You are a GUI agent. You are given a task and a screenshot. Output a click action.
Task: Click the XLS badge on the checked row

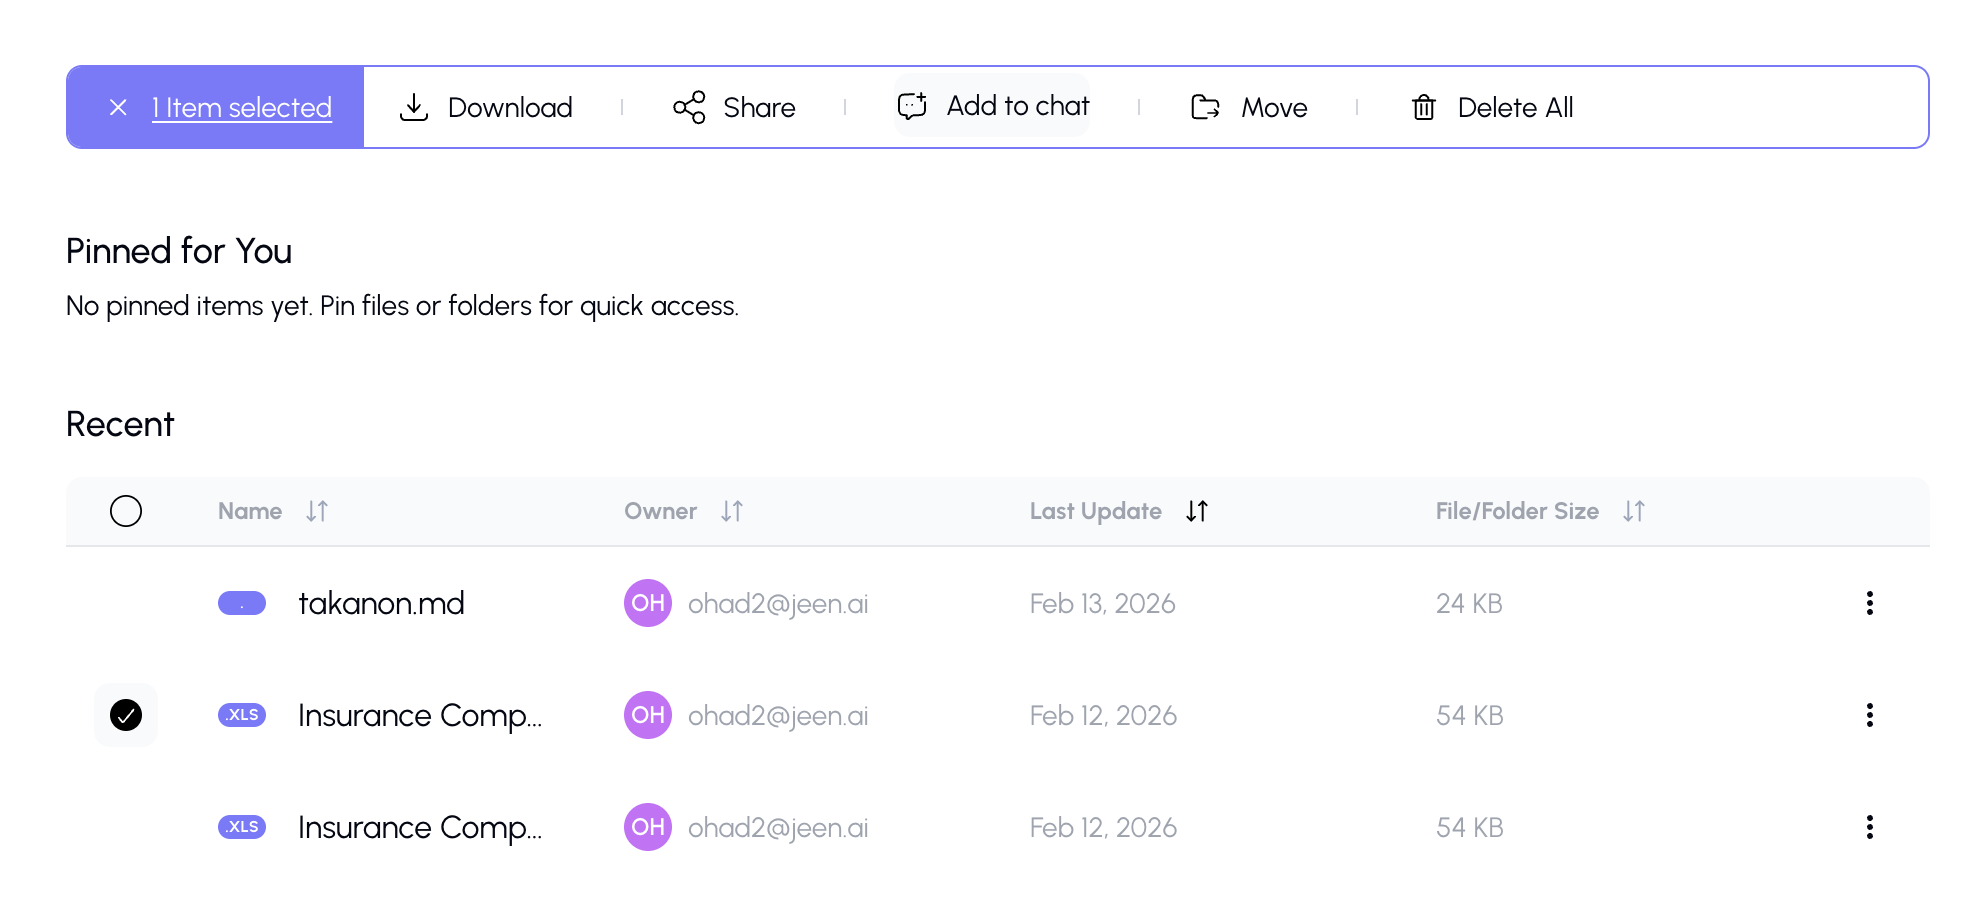click(242, 715)
